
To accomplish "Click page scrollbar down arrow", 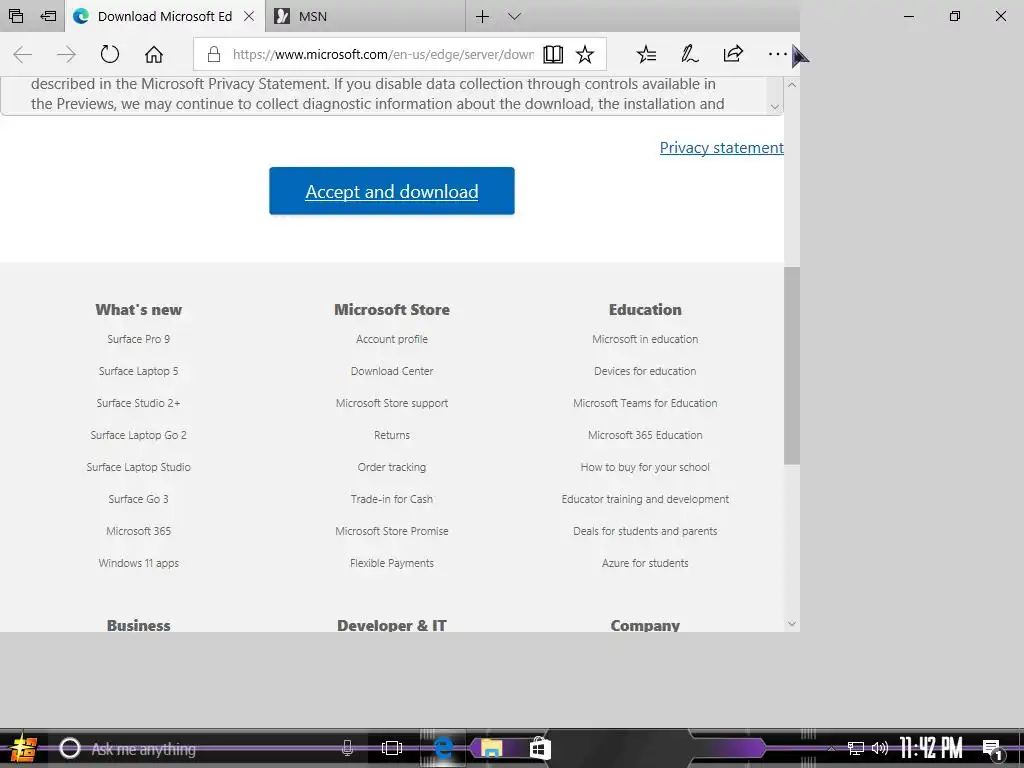I will click(792, 624).
